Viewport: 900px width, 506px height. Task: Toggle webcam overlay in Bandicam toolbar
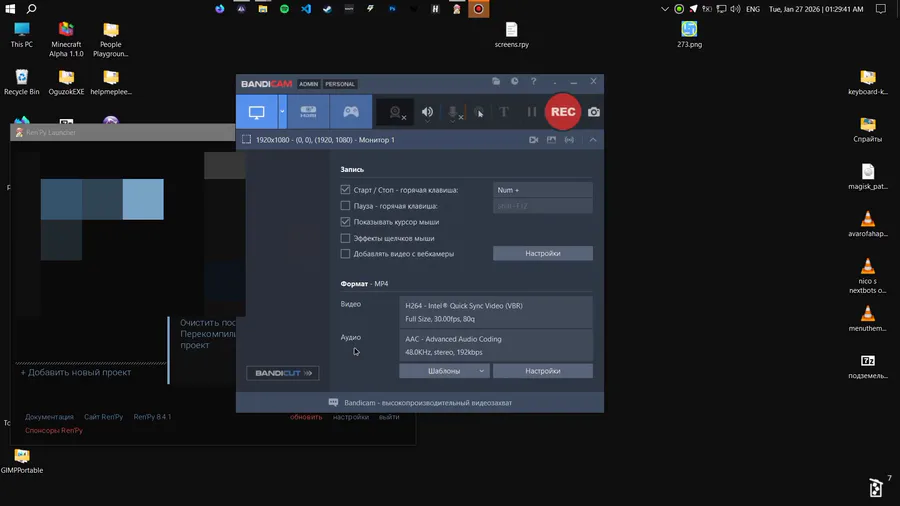click(395, 112)
